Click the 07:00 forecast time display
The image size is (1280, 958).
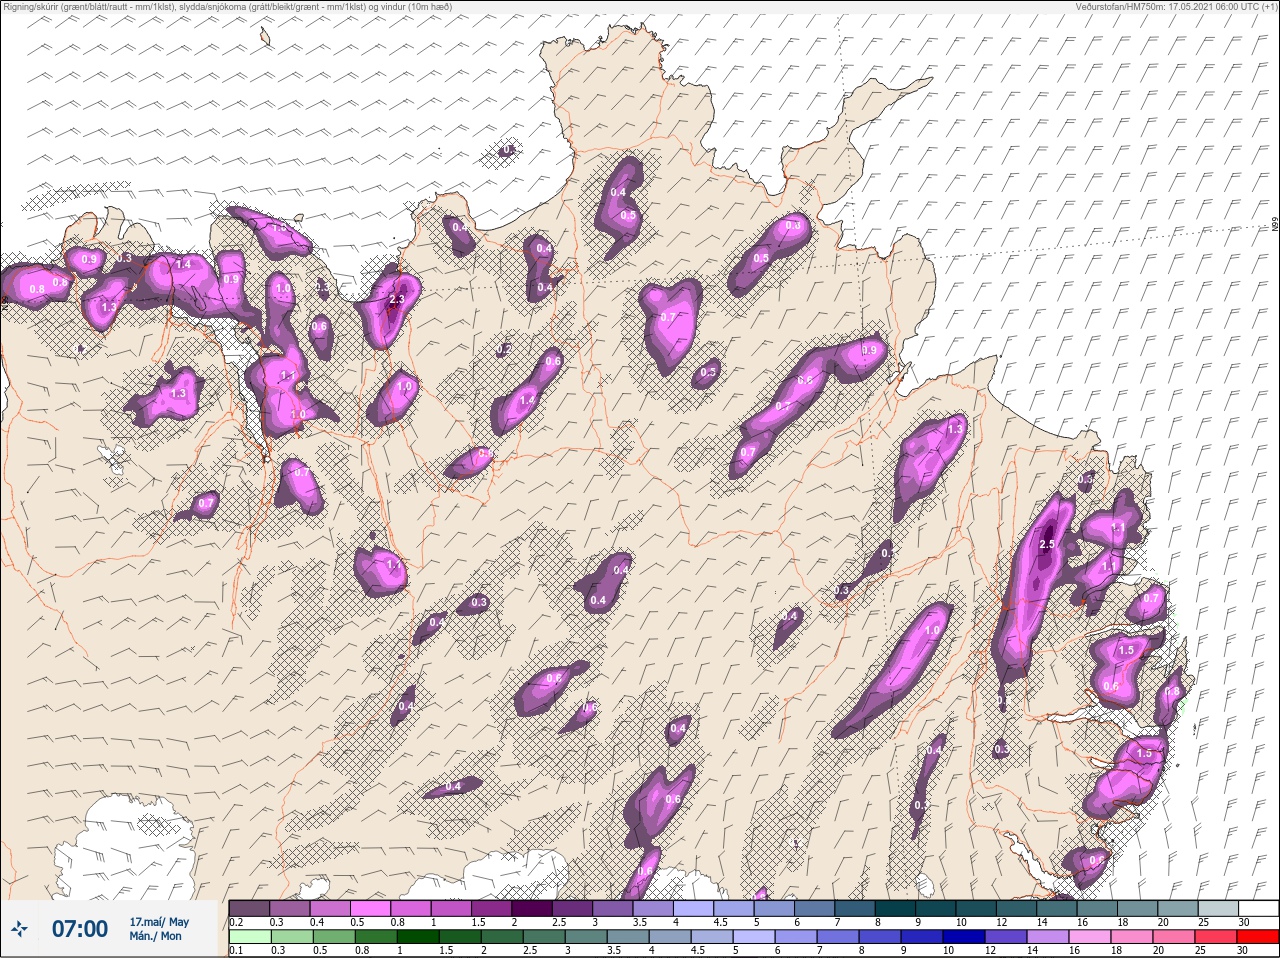(x=80, y=928)
